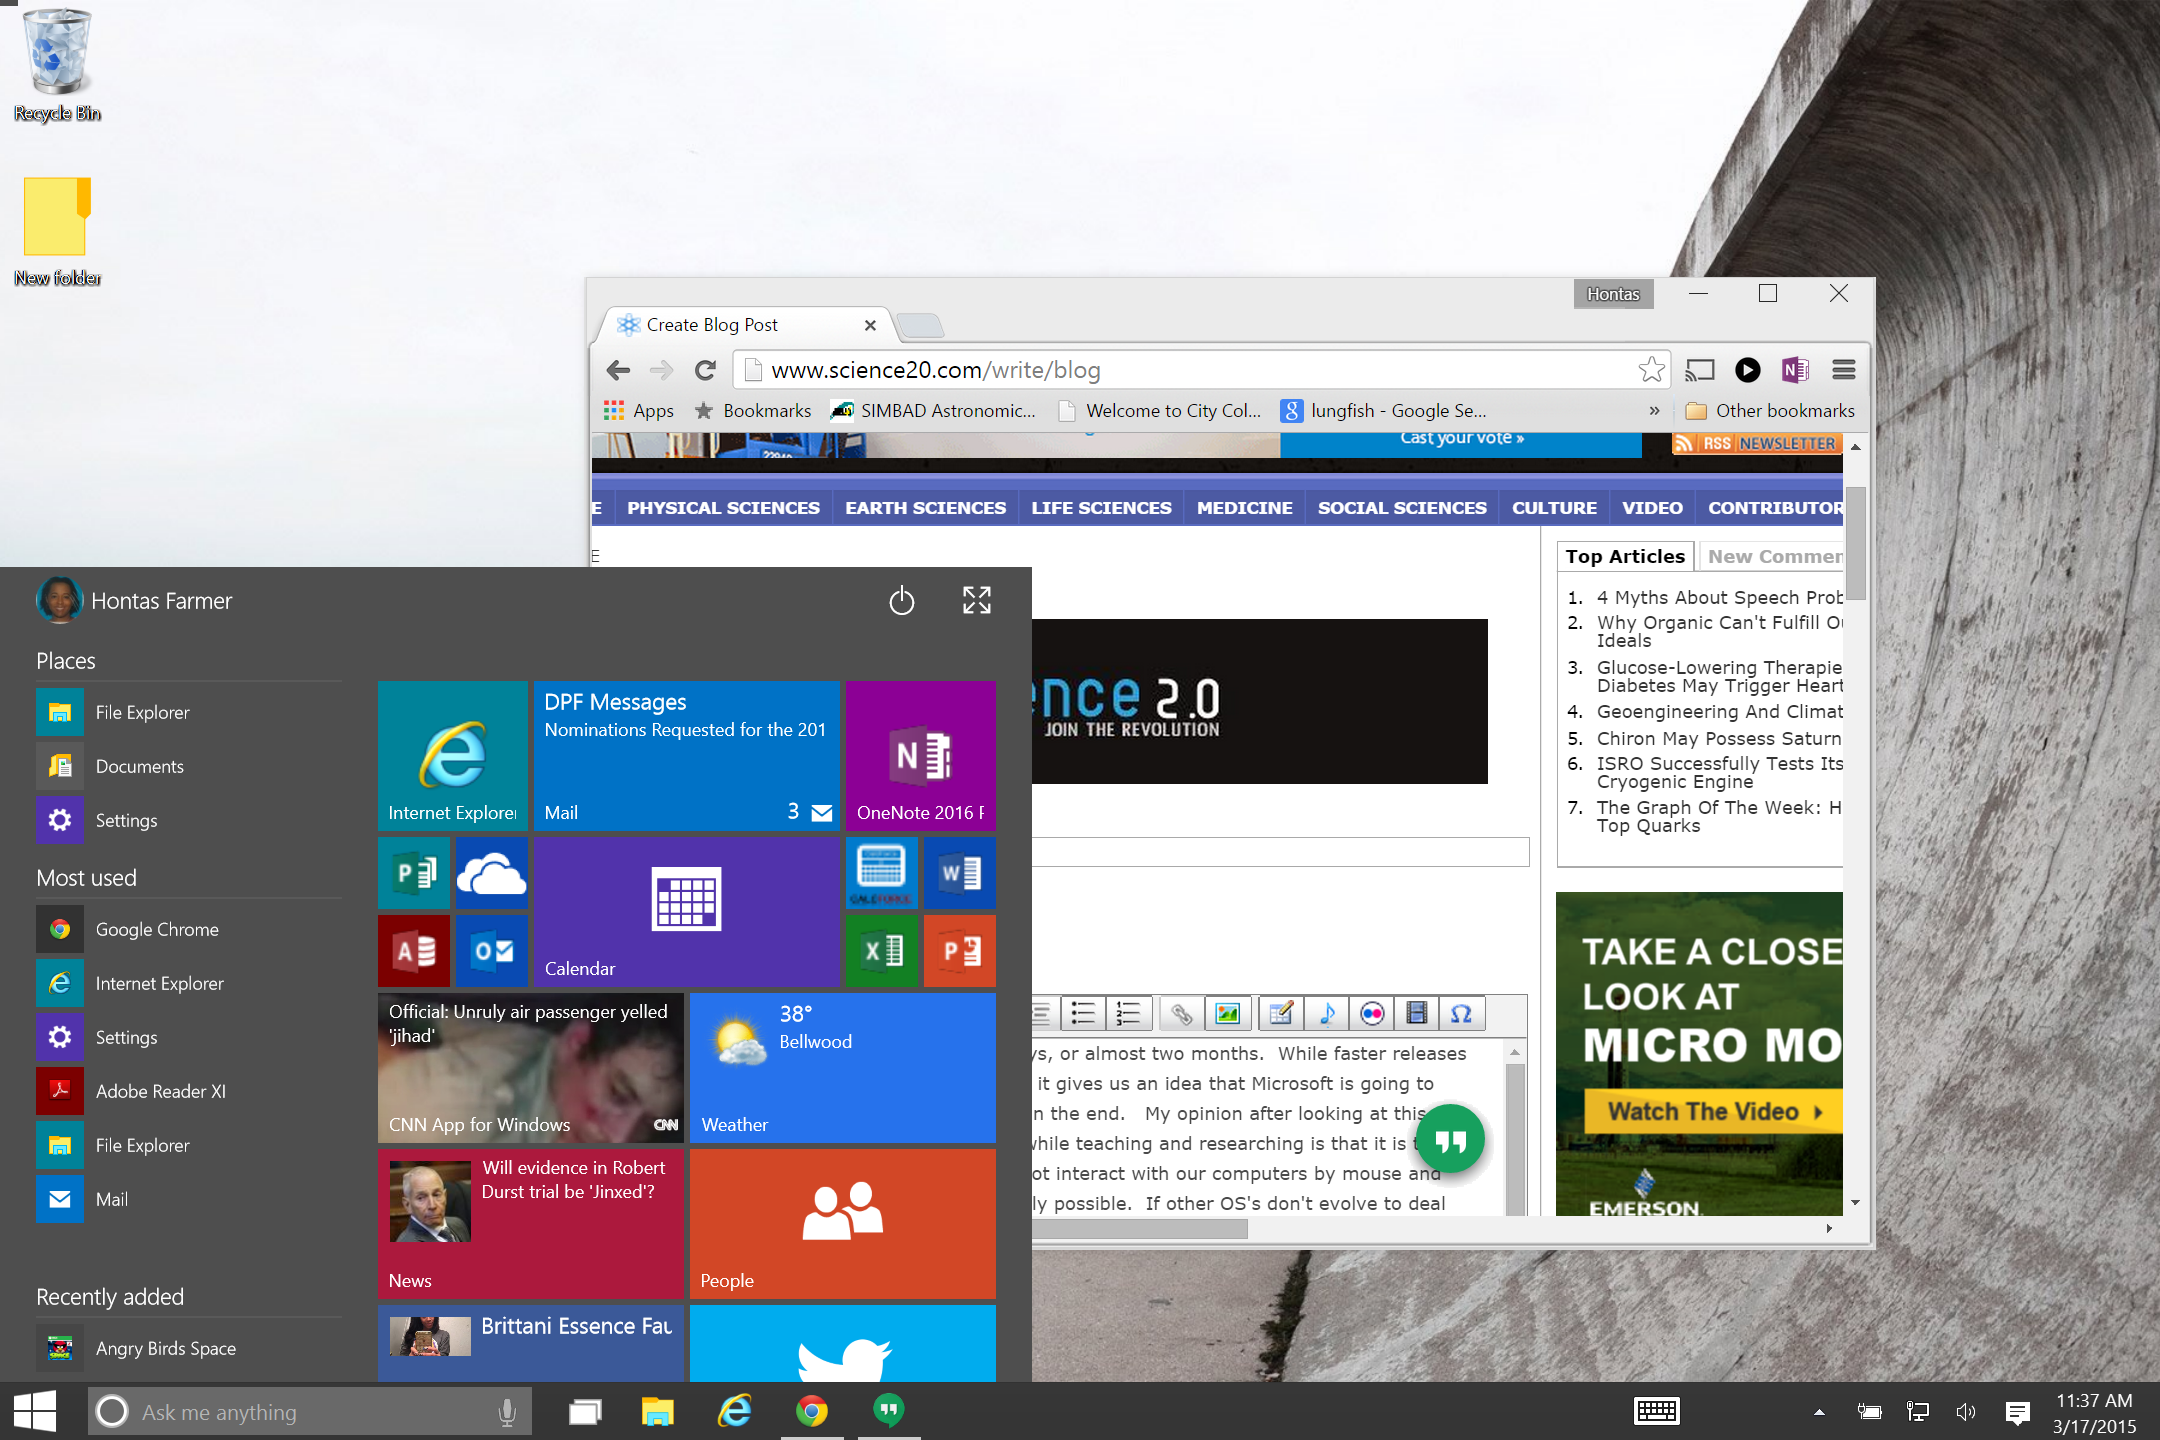This screenshot has height=1440, width=2160.
Task: Click the Watch The Video button
Action: pos(1712,1112)
